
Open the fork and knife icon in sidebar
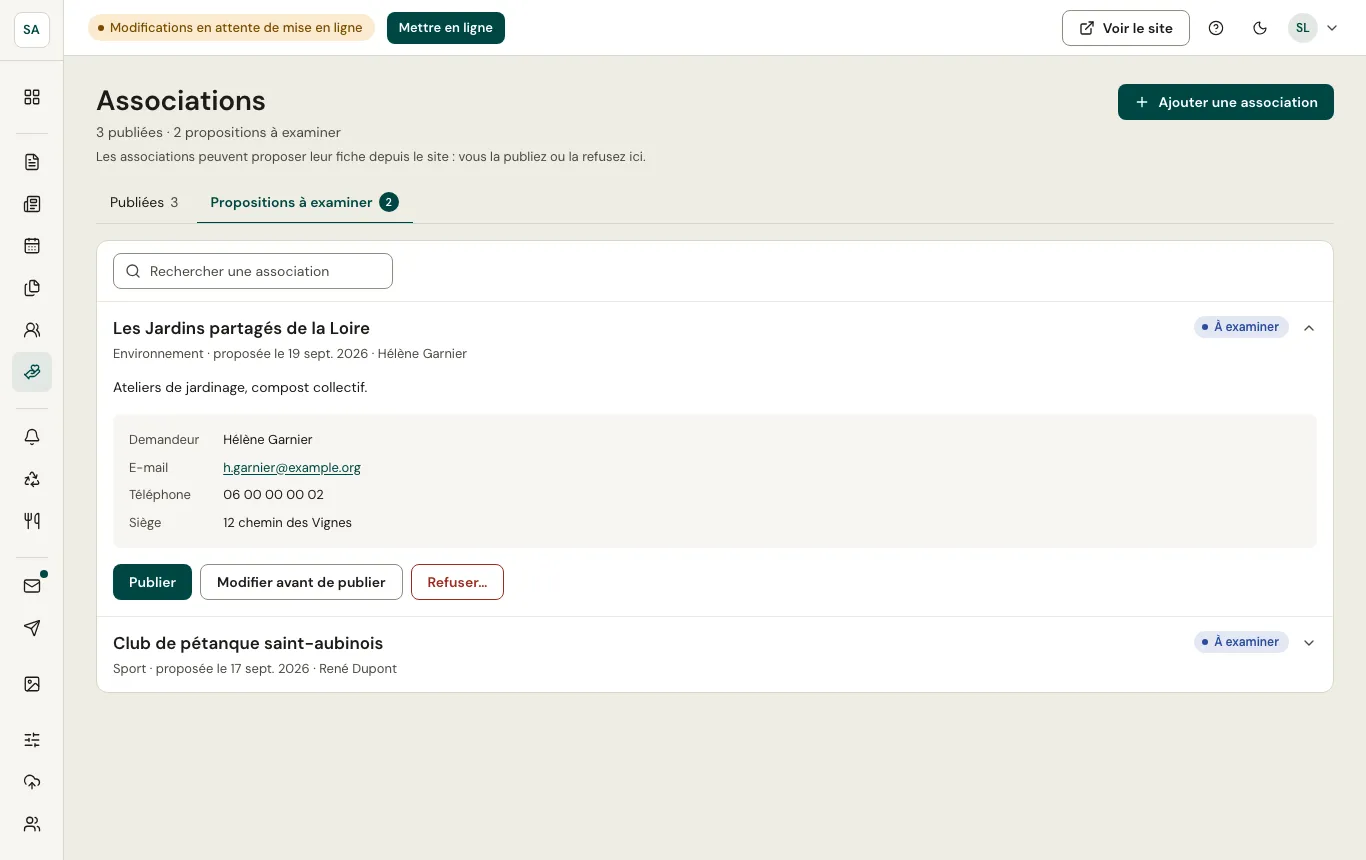pyautogui.click(x=32, y=521)
